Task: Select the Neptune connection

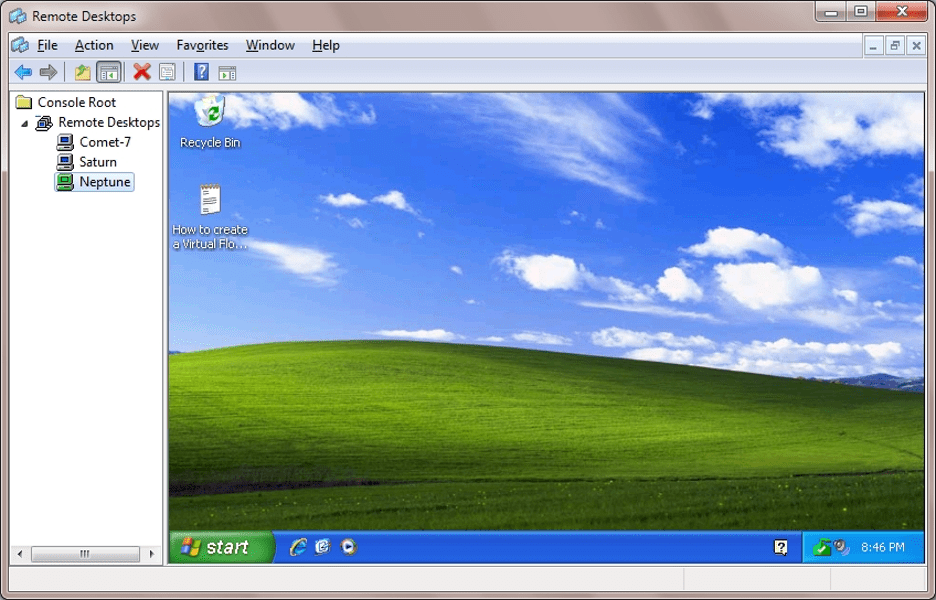Action: pos(105,181)
